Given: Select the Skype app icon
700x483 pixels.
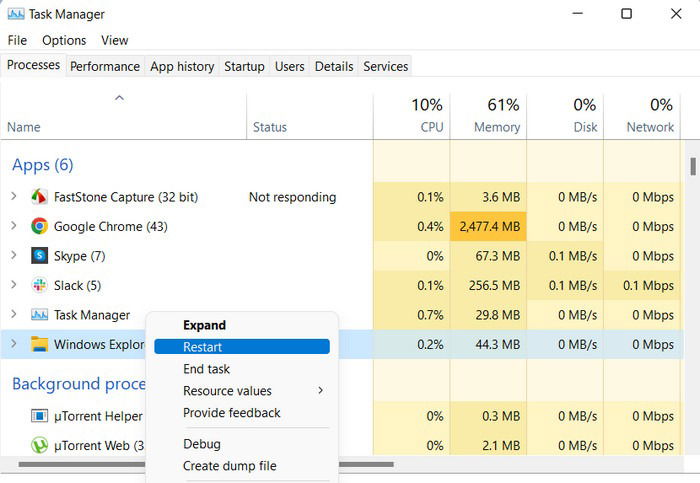Looking at the screenshot, I should click(39, 256).
